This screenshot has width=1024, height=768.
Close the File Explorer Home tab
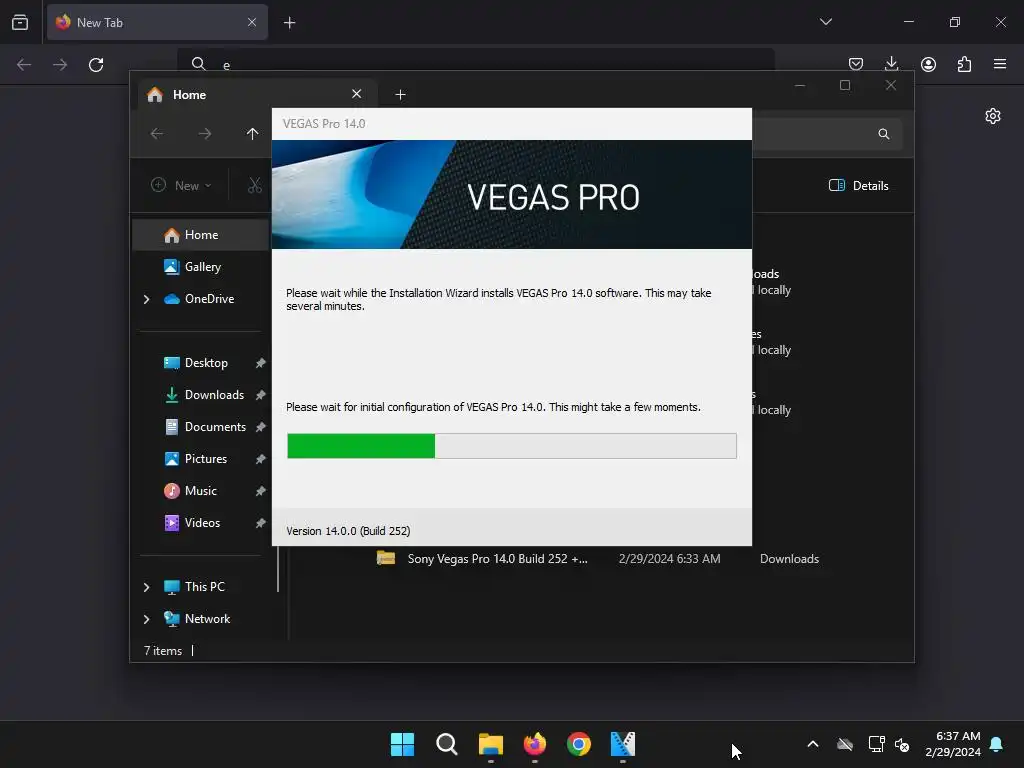357,94
